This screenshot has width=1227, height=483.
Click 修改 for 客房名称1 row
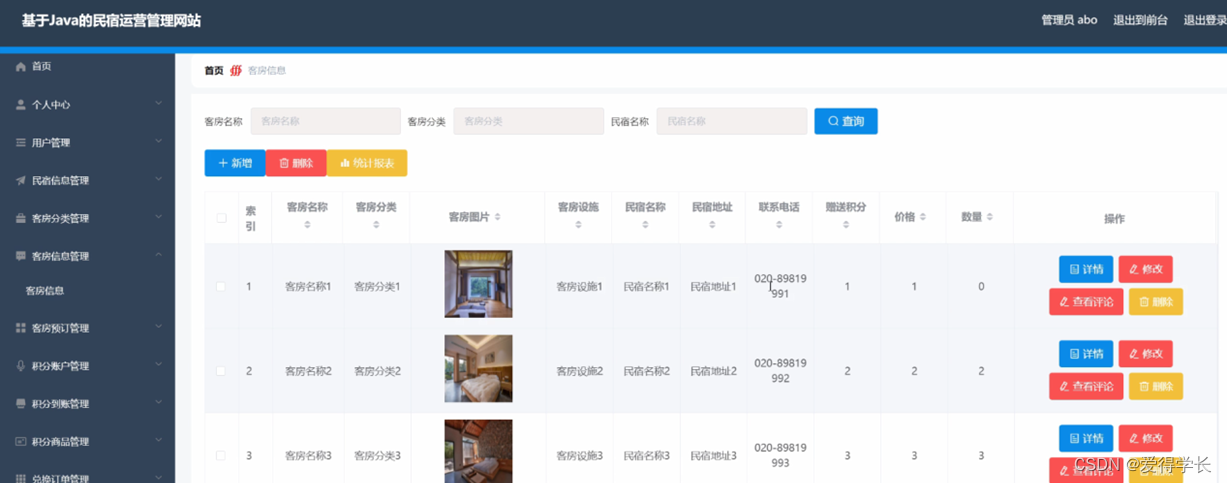point(1146,269)
